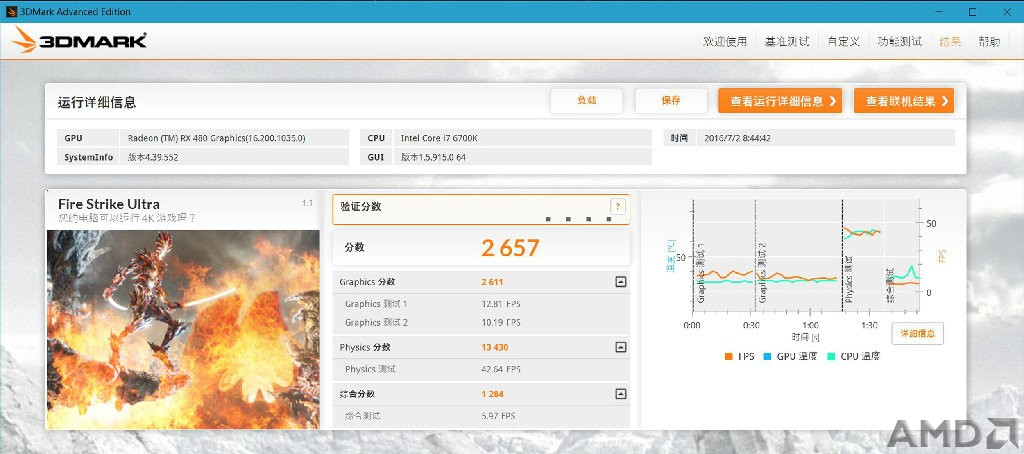Open chart 详细信息 button
Image resolution: width=1024 pixels, height=454 pixels.
coord(918,333)
